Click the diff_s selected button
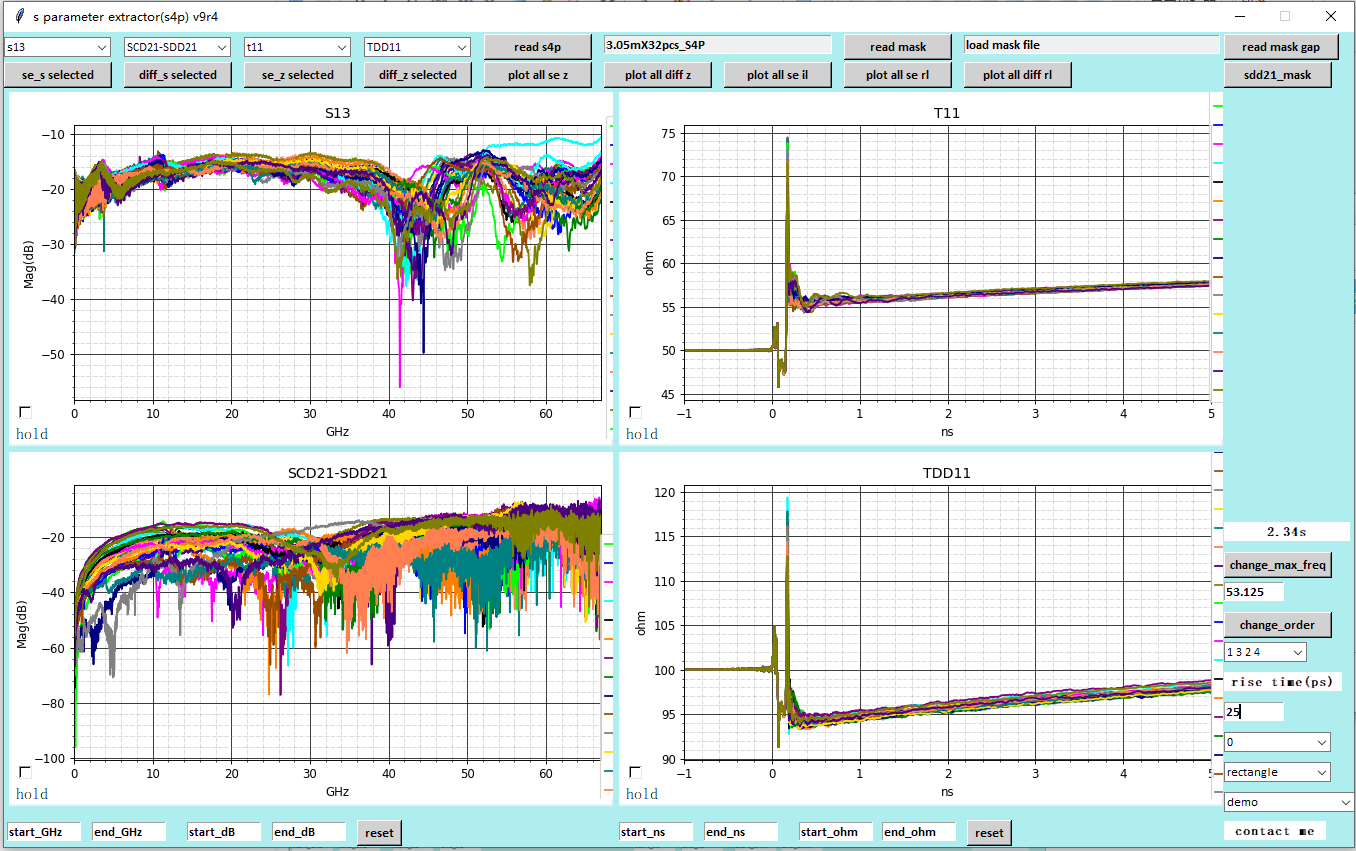Viewport: 1356px width, 851px height. tap(177, 75)
